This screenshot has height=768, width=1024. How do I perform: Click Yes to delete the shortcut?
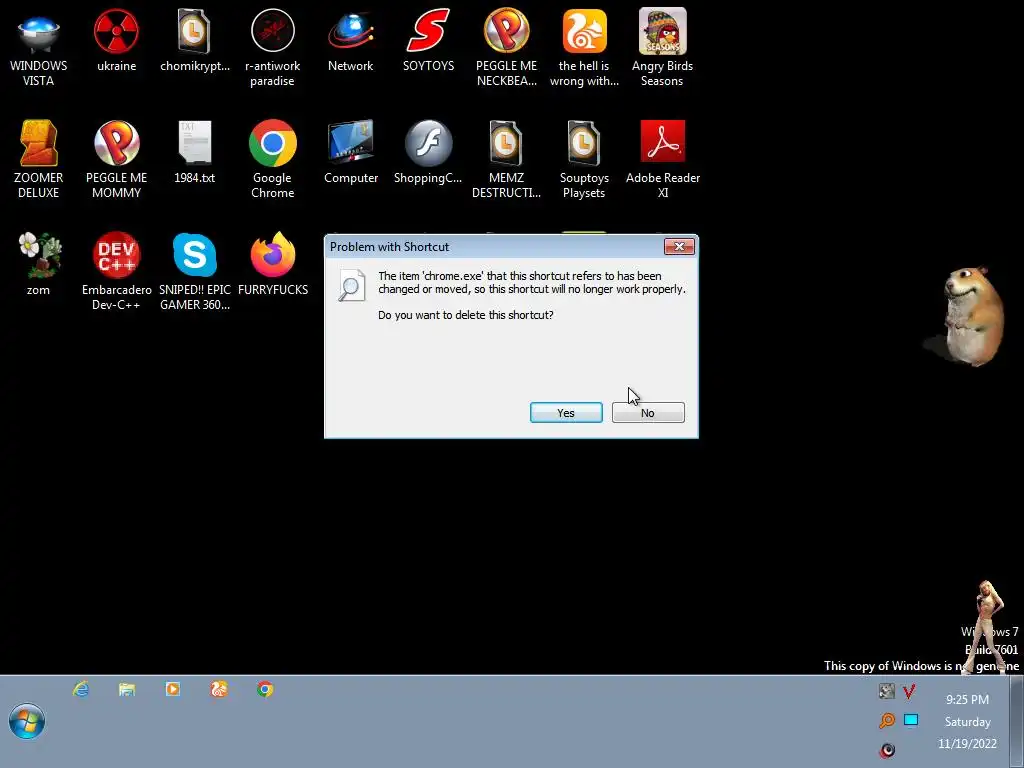pos(566,413)
